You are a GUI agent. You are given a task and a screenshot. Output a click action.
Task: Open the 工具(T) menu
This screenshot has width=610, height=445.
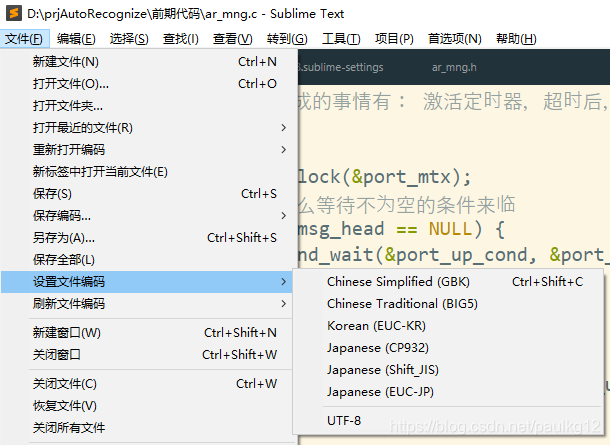click(x=341, y=39)
